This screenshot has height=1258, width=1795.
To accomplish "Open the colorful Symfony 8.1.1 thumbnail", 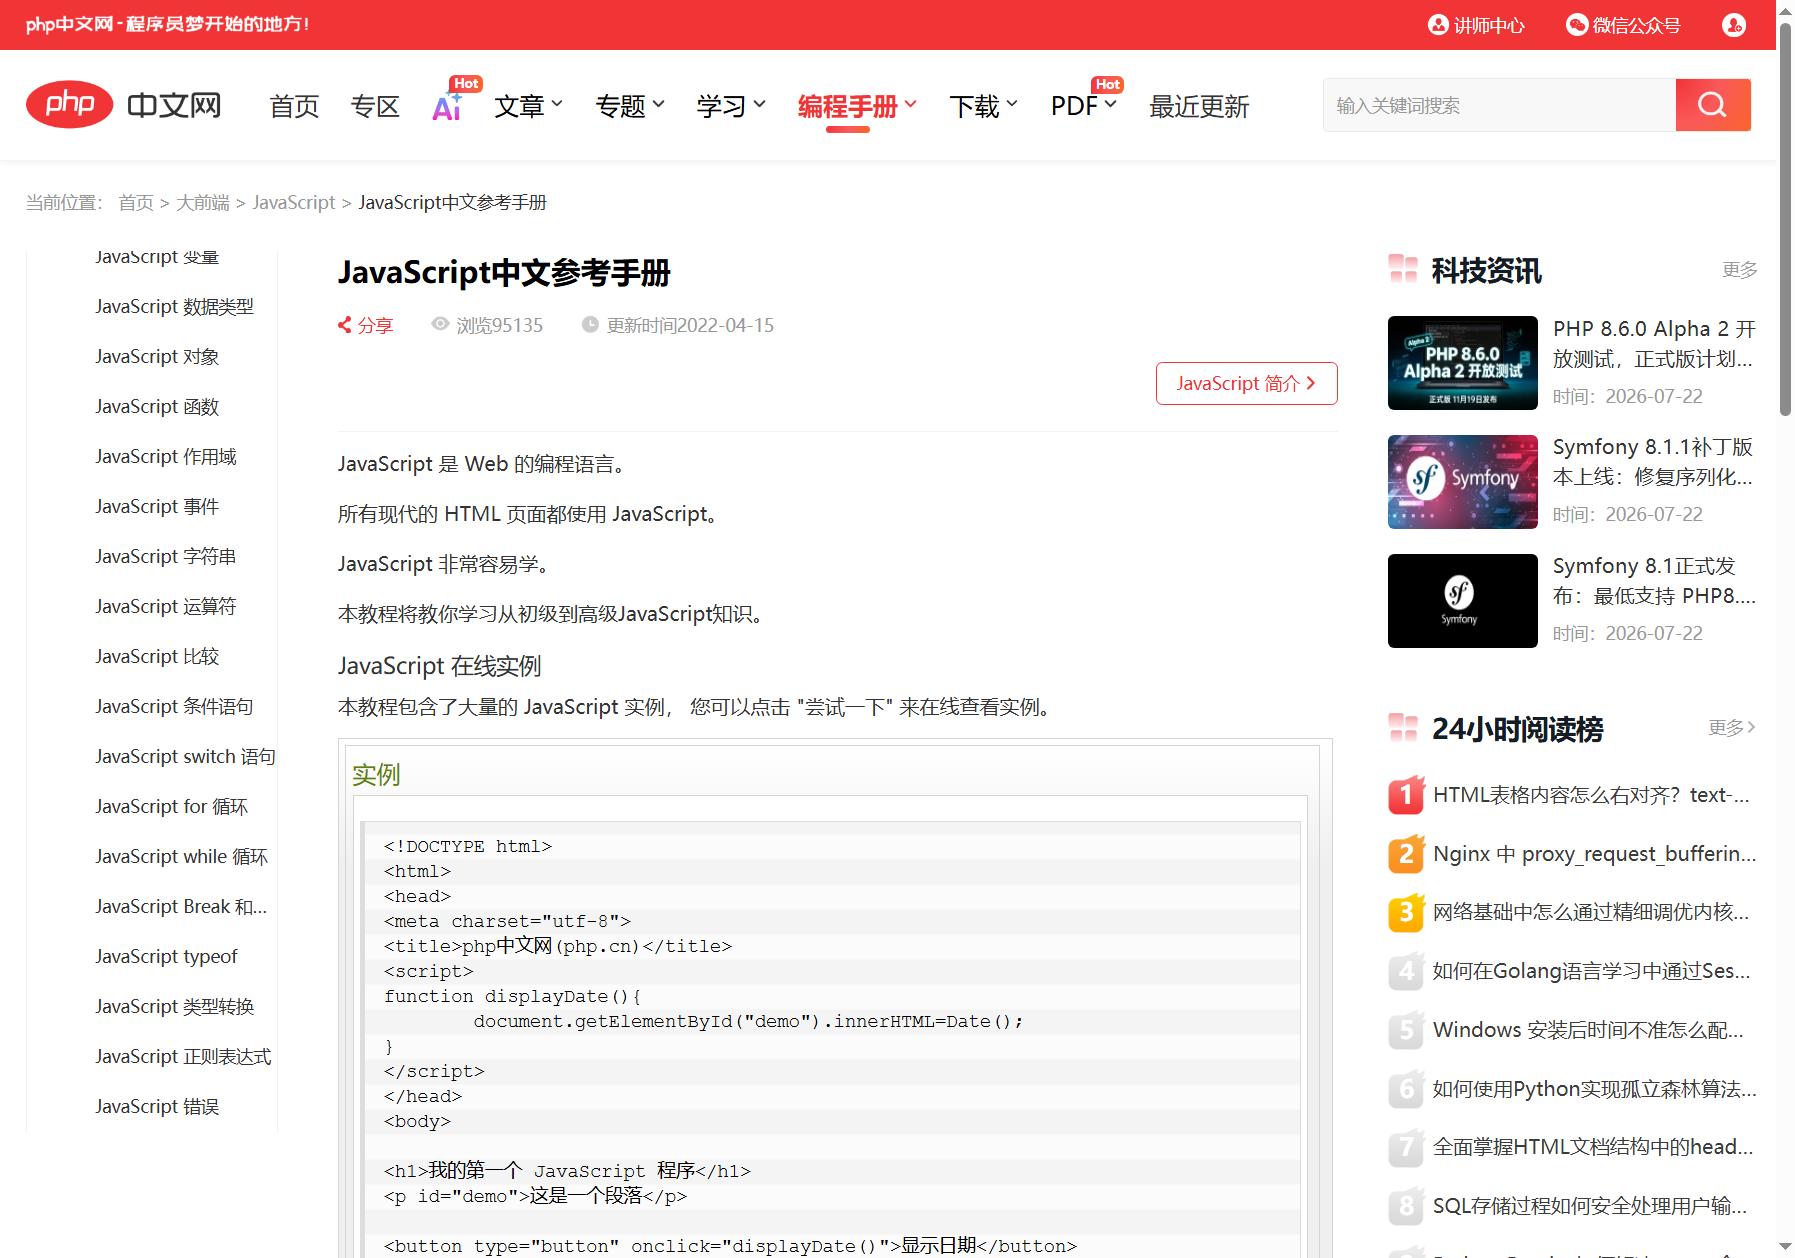I will (1463, 482).
